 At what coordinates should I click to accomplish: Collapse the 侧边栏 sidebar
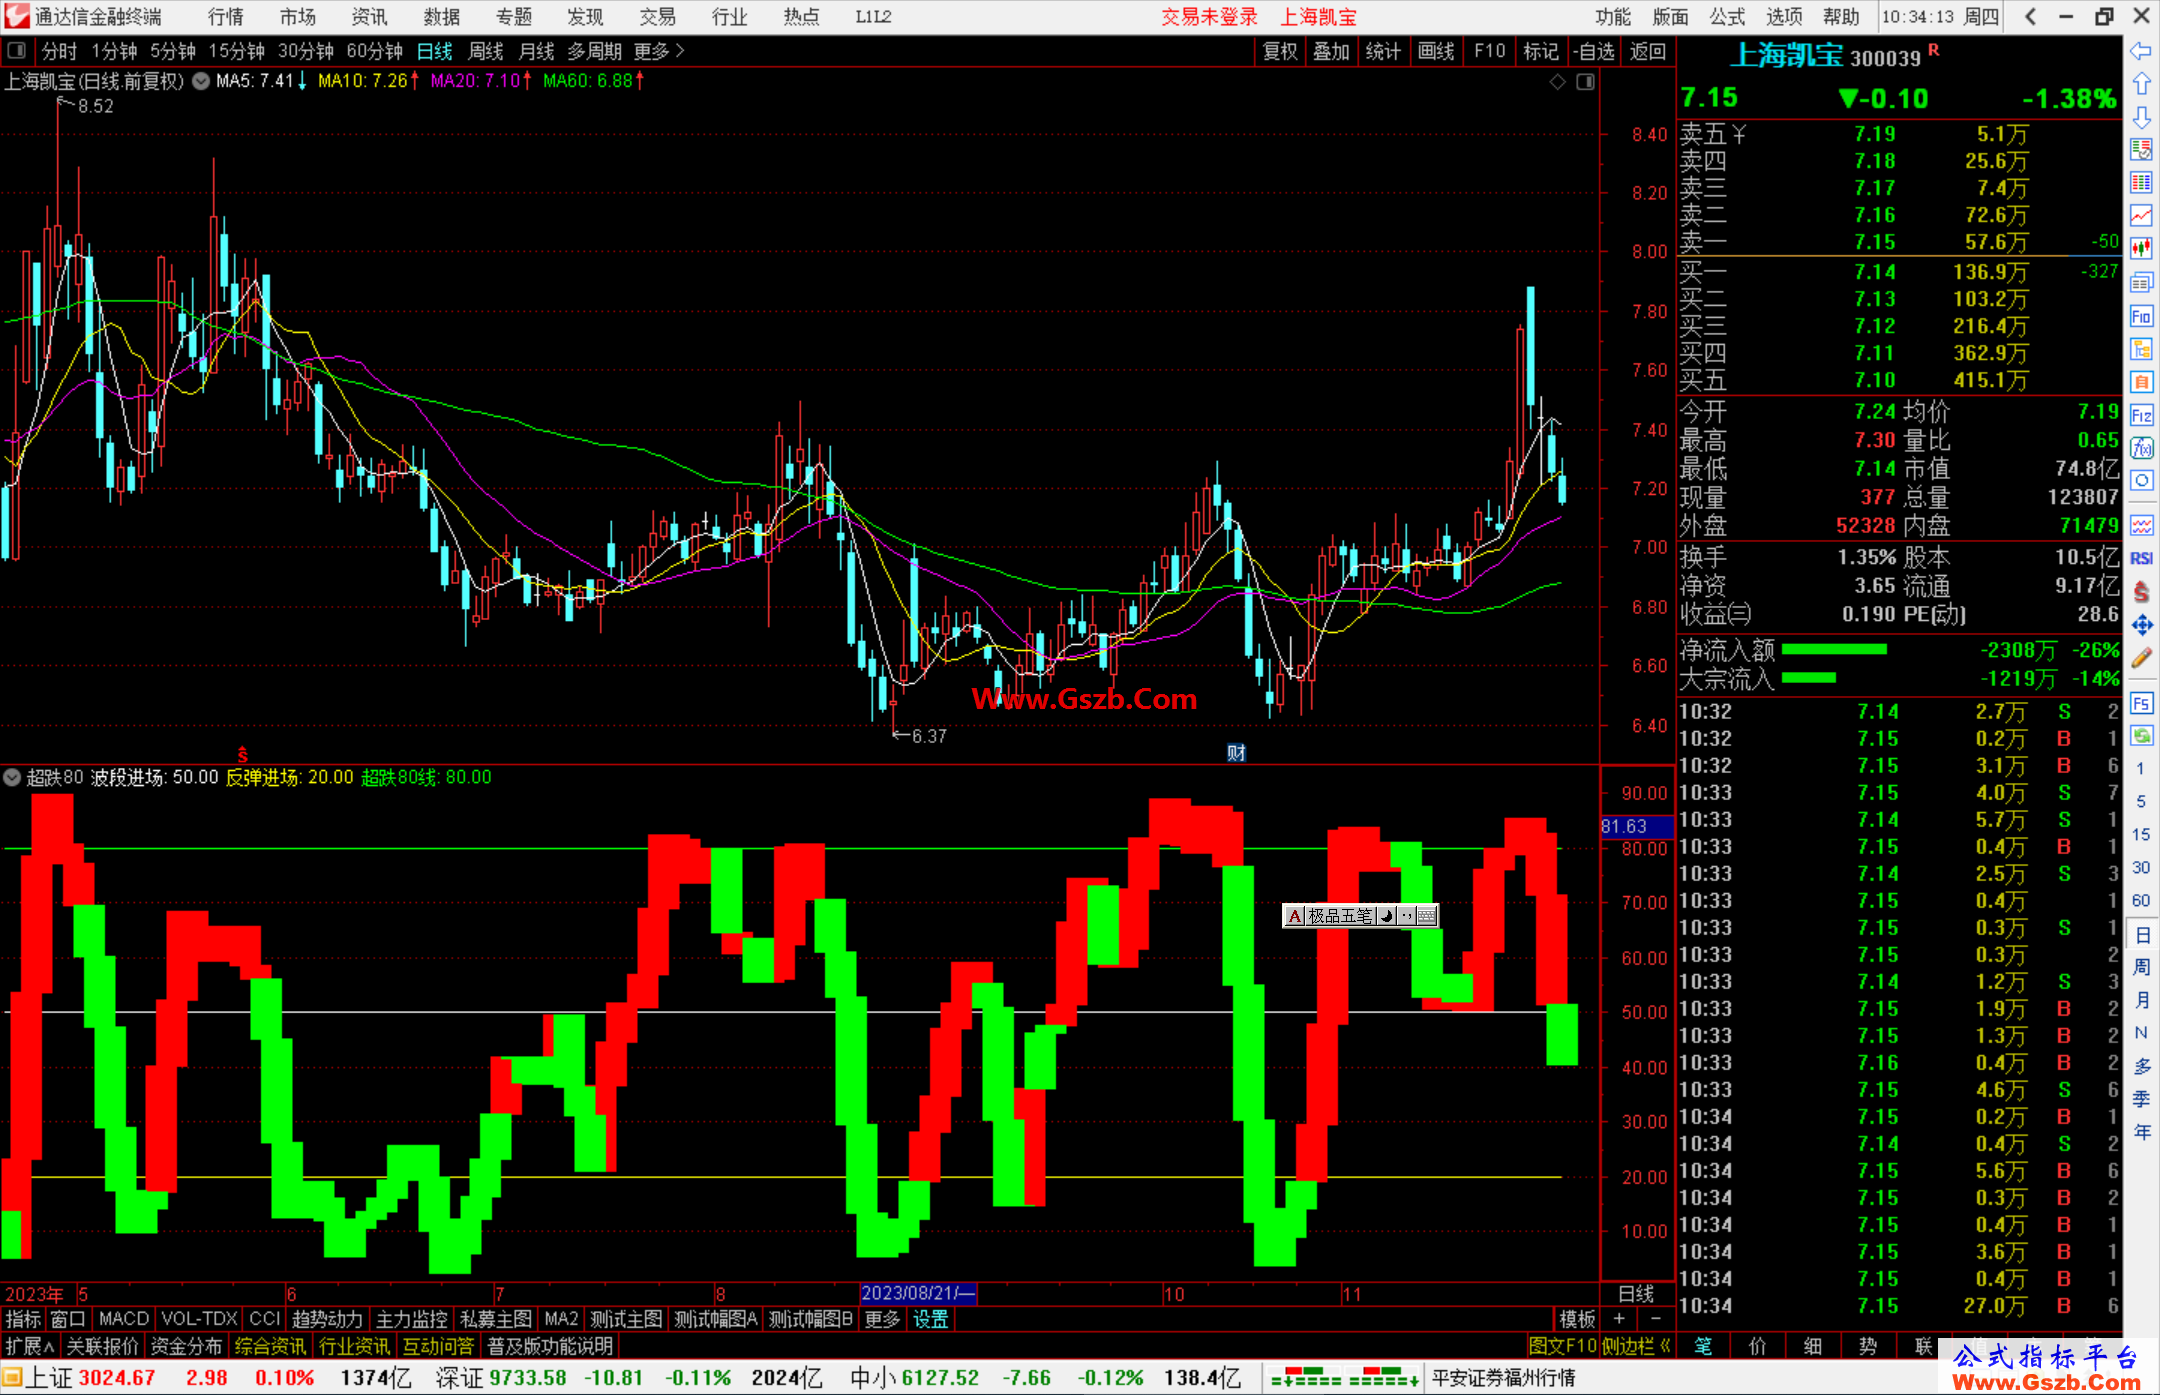pos(1637,1346)
